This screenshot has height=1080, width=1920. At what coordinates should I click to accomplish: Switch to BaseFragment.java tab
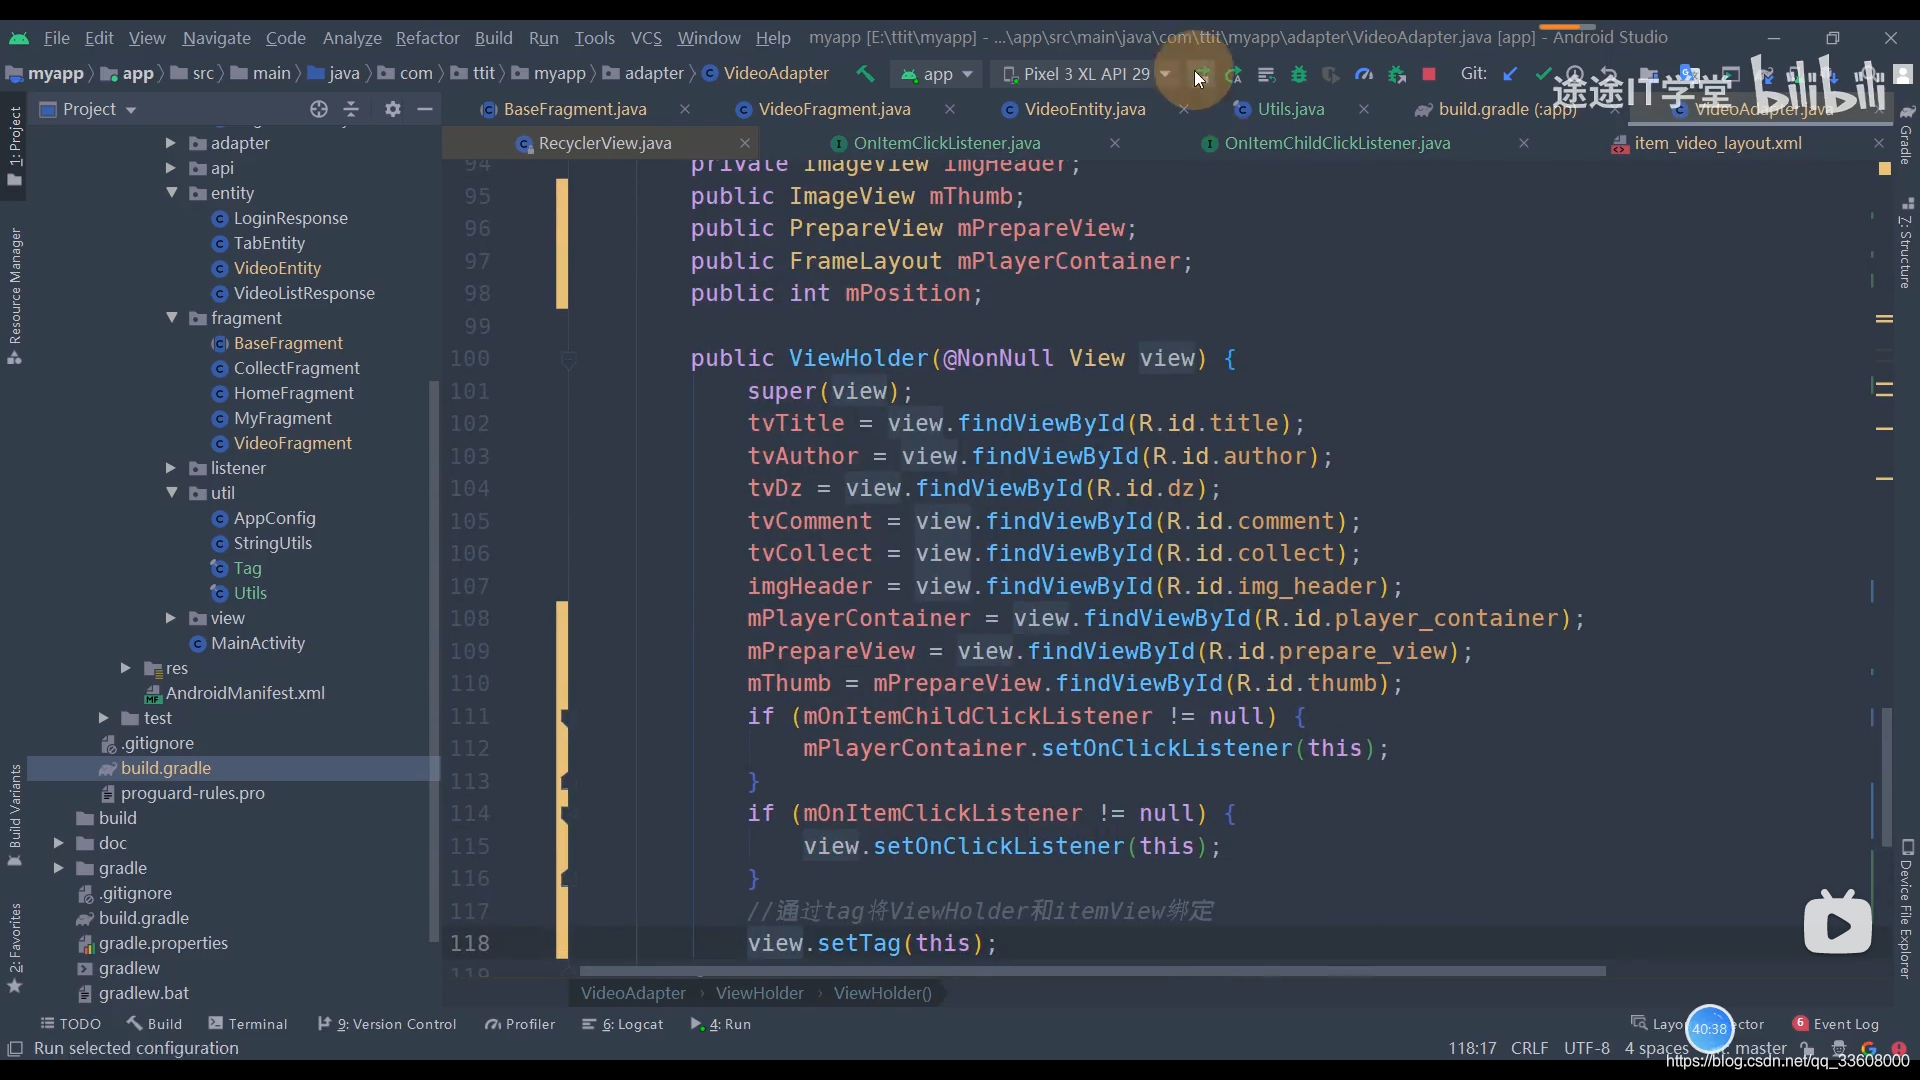coord(575,109)
